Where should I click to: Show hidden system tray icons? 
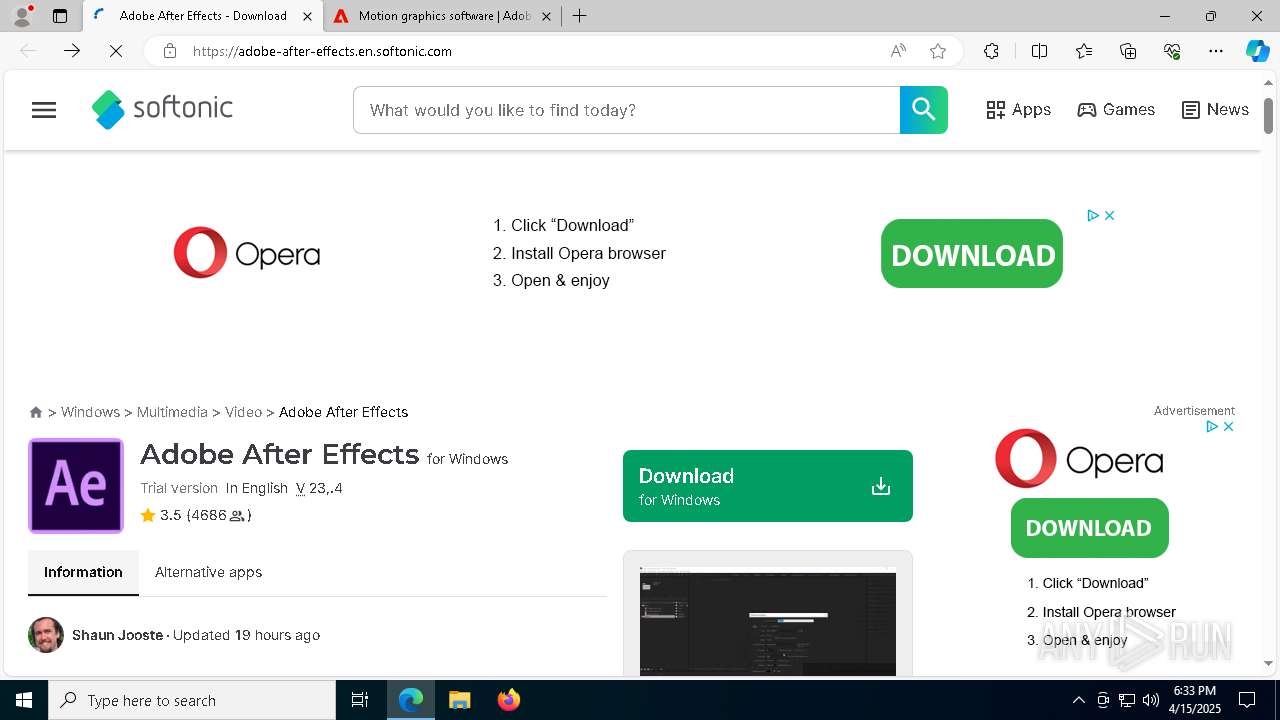tap(1078, 700)
